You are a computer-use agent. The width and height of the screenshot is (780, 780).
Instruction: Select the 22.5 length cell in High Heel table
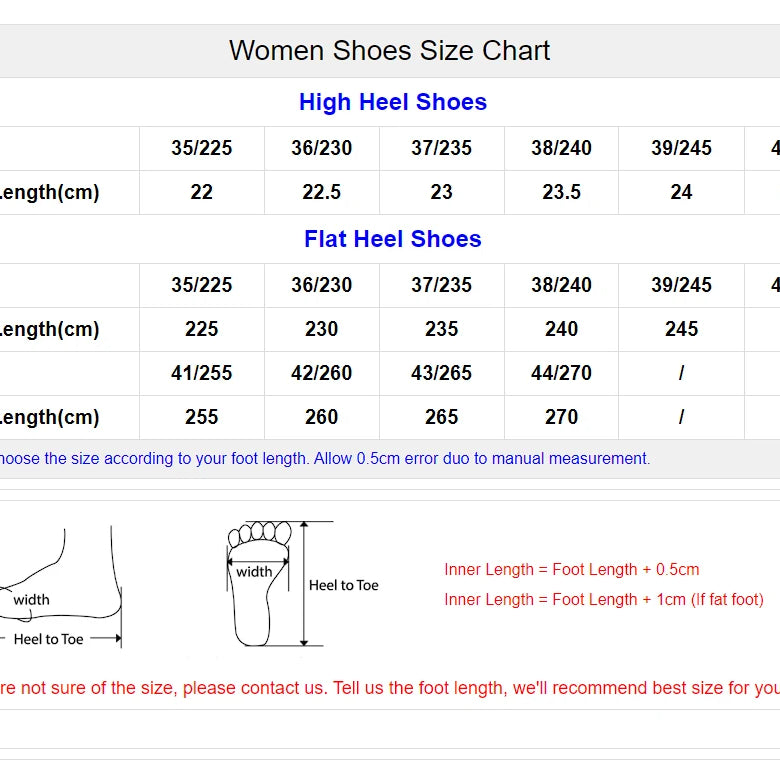click(x=321, y=192)
